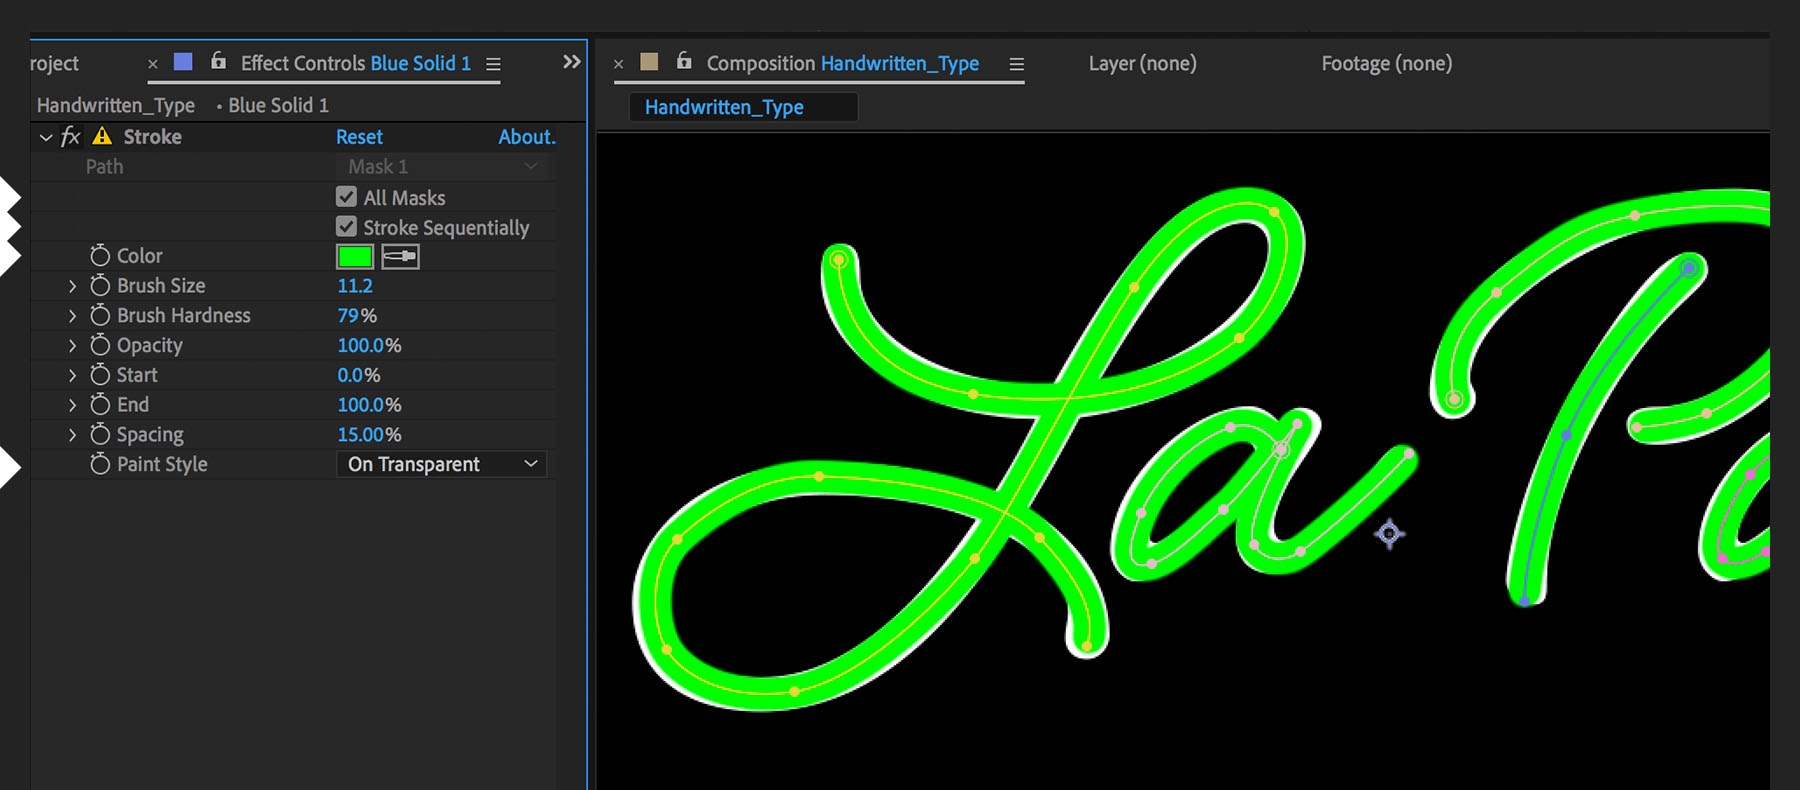The height and width of the screenshot is (790, 1800).
Task: Click the Opacity stopwatch icon
Action: [100, 345]
